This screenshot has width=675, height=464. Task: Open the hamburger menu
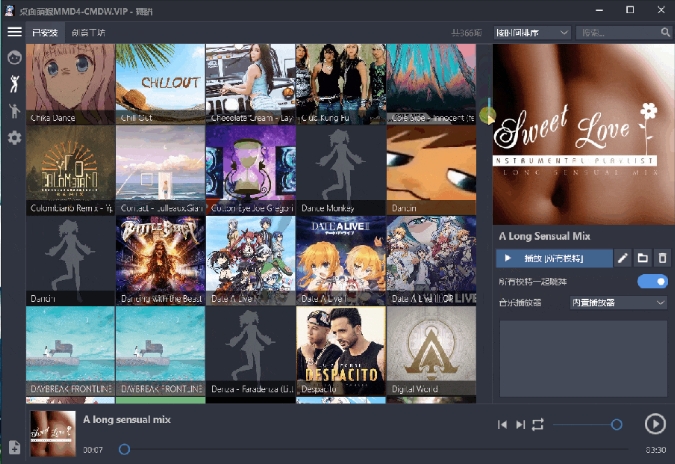point(14,32)
